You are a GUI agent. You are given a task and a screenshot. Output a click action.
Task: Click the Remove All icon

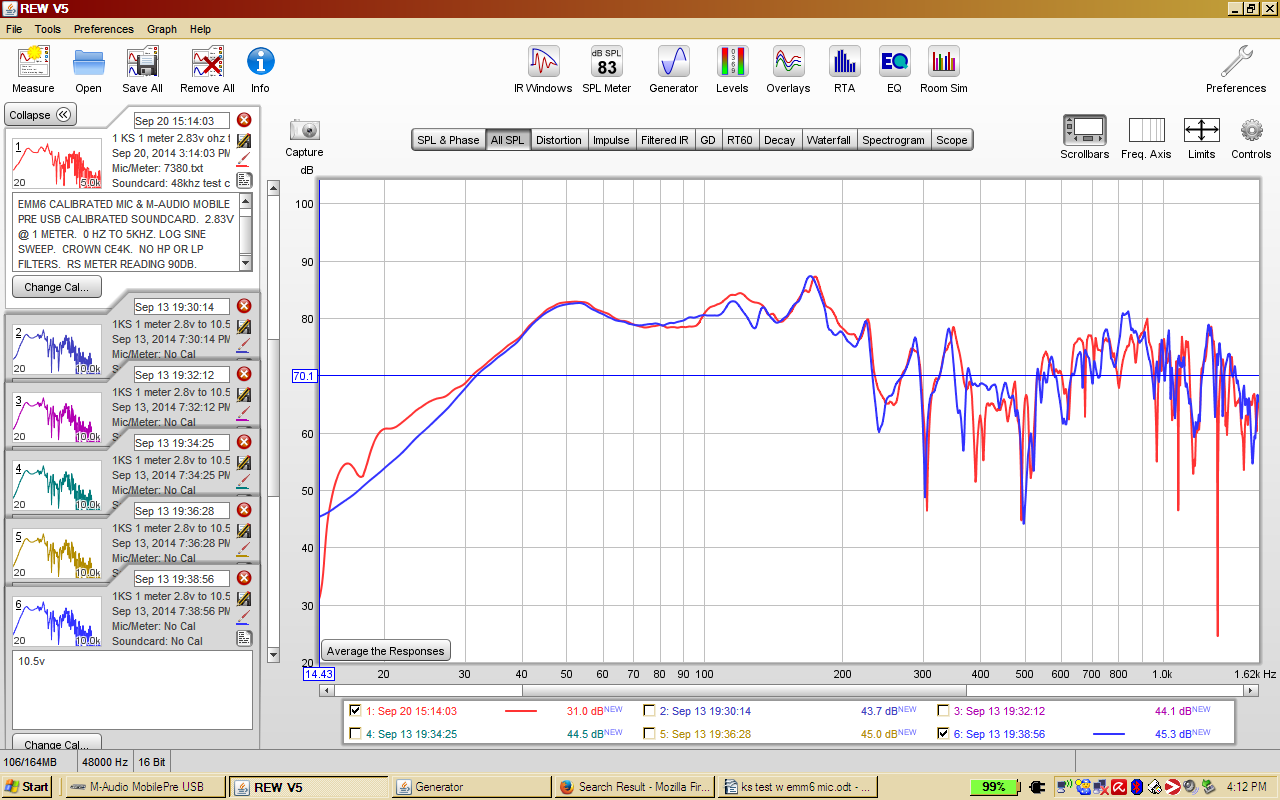207,62
